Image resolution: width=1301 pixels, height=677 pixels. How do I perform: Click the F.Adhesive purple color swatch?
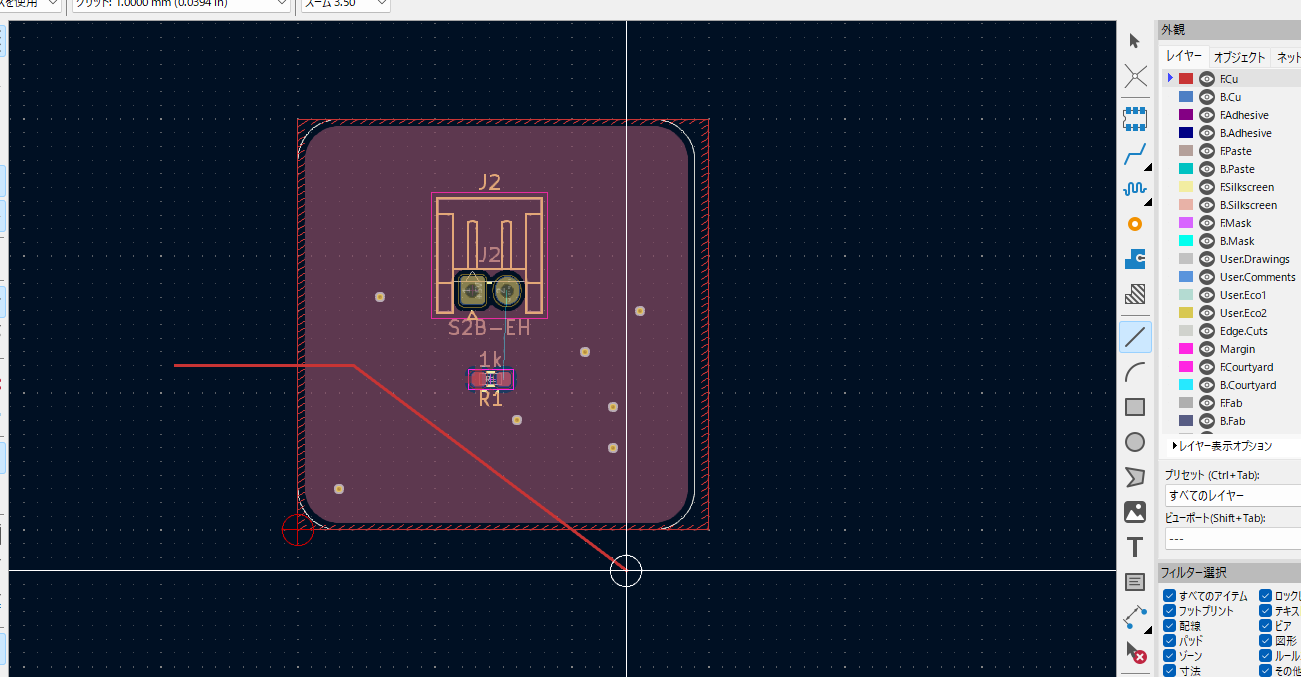[1186, 115]
